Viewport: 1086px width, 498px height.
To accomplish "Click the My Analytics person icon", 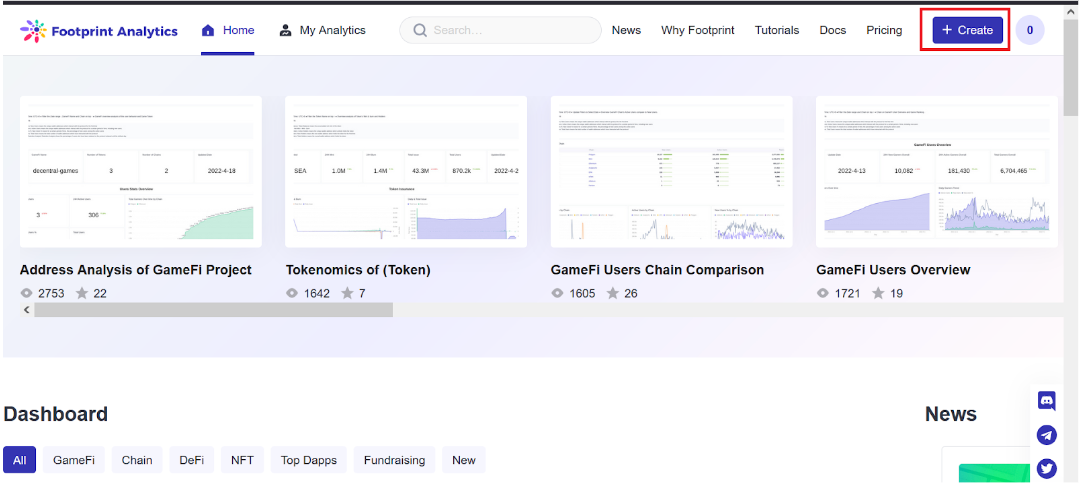I will click(285, 30).
